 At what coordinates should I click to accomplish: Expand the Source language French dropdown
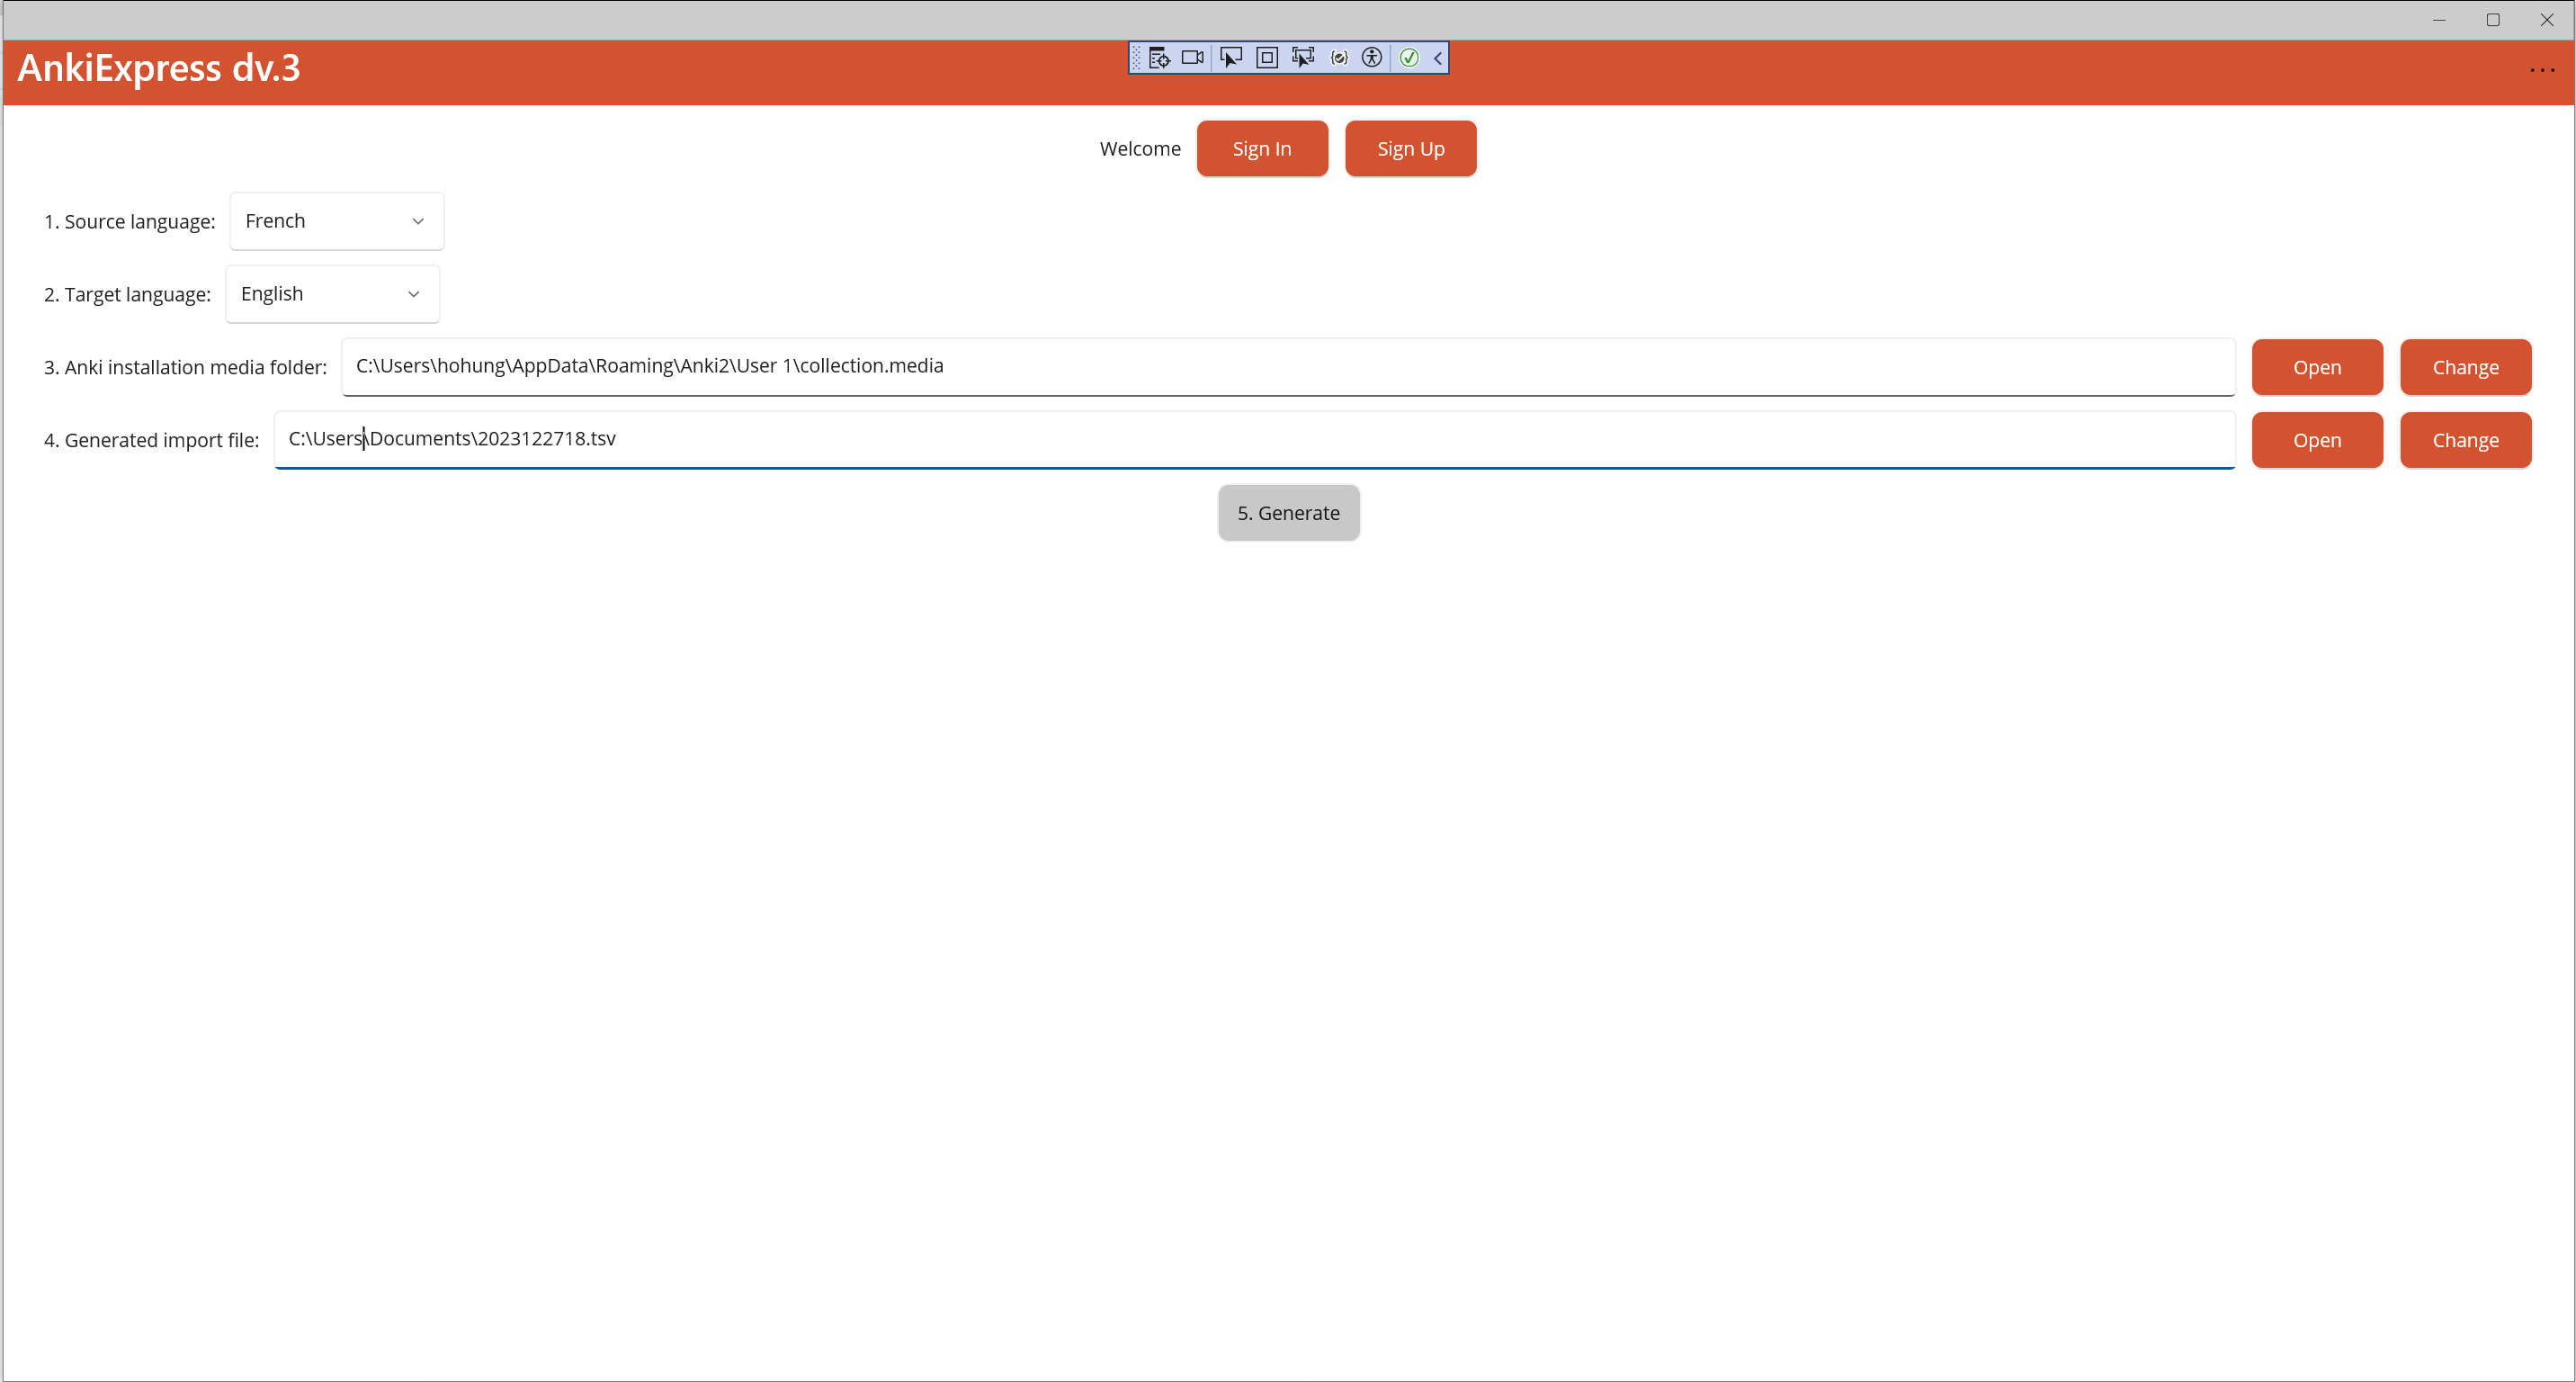[x=337, y=221]
